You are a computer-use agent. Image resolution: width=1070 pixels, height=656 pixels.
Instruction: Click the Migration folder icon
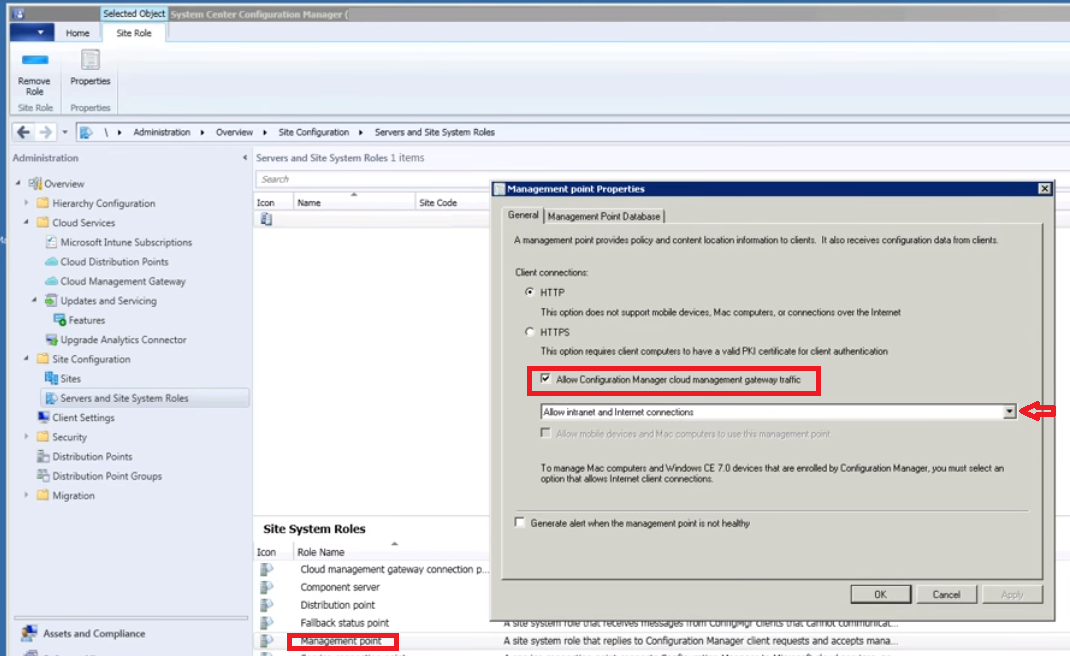pyautogui.click(x=43, y=495)
